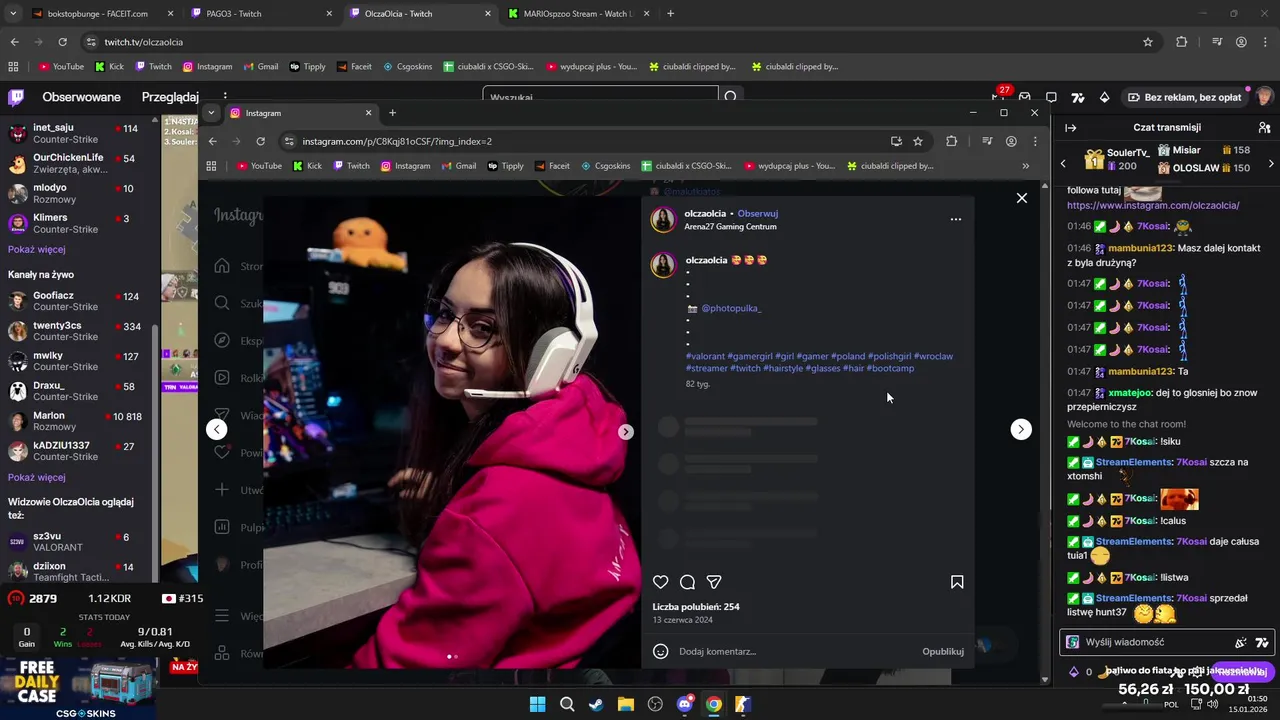Viewport: 1280px width, 720px height.
Task: Open volume control in system tray
Action: 1213,704
